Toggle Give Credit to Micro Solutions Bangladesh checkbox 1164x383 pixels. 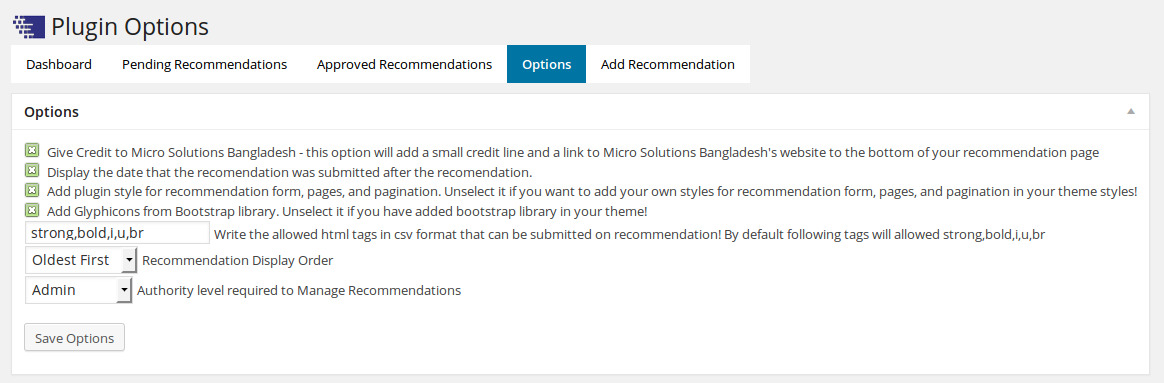32,151
